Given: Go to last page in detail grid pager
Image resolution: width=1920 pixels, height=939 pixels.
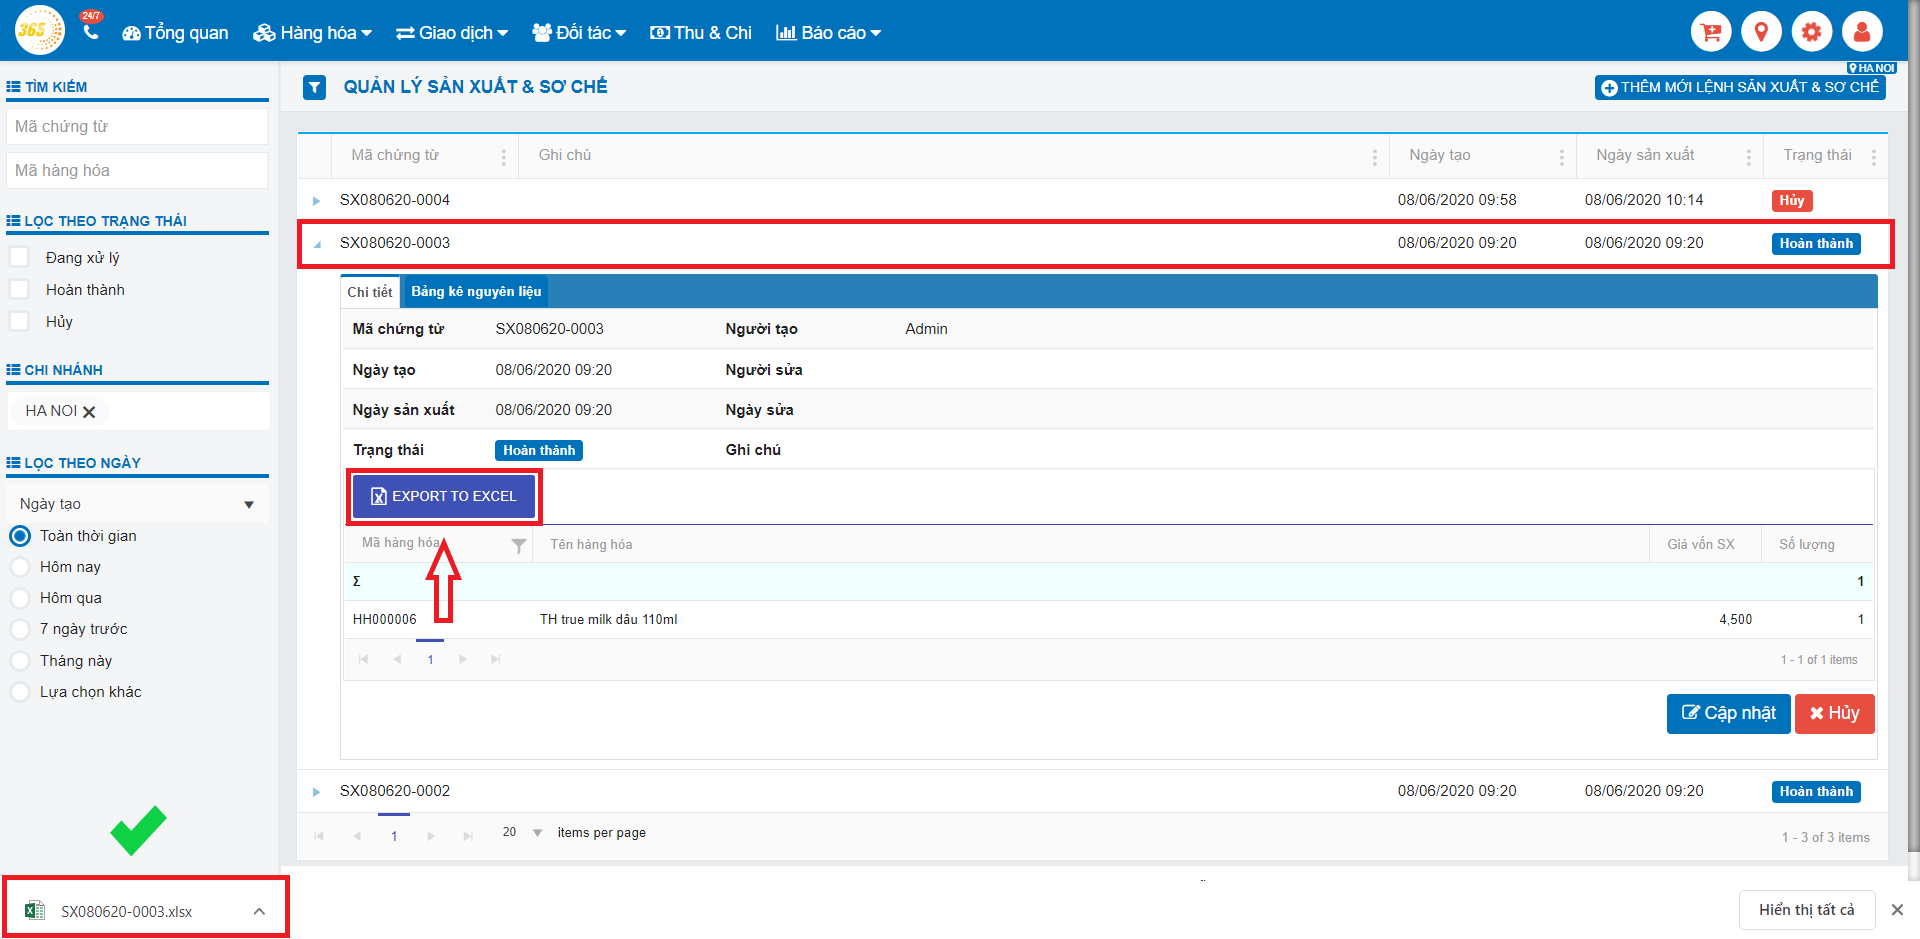Looking at the screenshot, I should [495, 659].
